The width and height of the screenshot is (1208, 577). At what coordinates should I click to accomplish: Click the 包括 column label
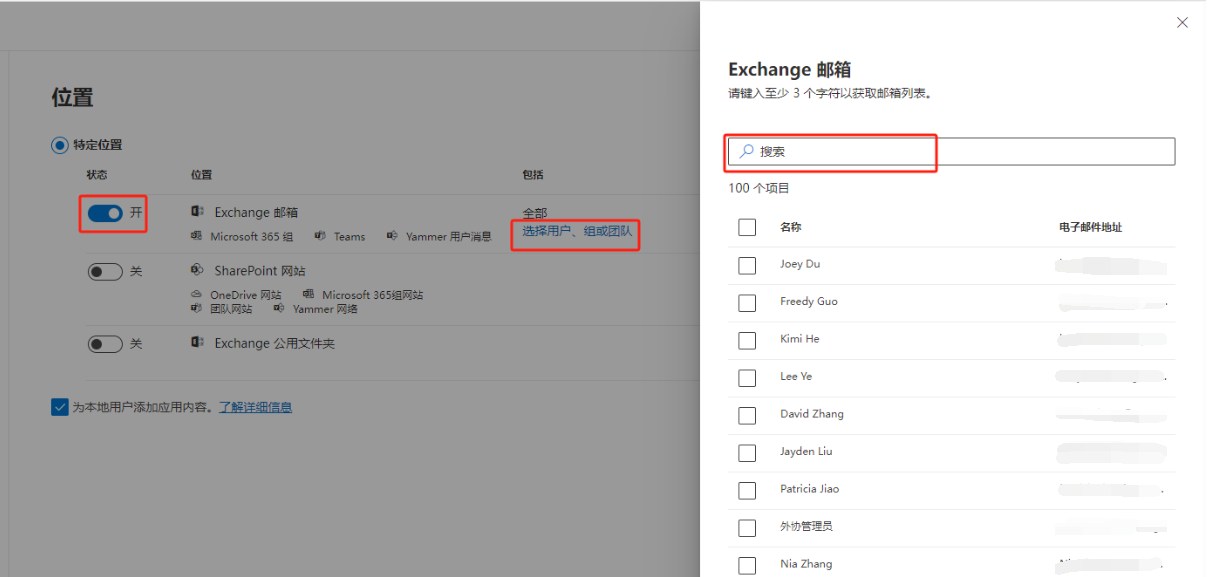pyautogui.click(x=533, y=175)
